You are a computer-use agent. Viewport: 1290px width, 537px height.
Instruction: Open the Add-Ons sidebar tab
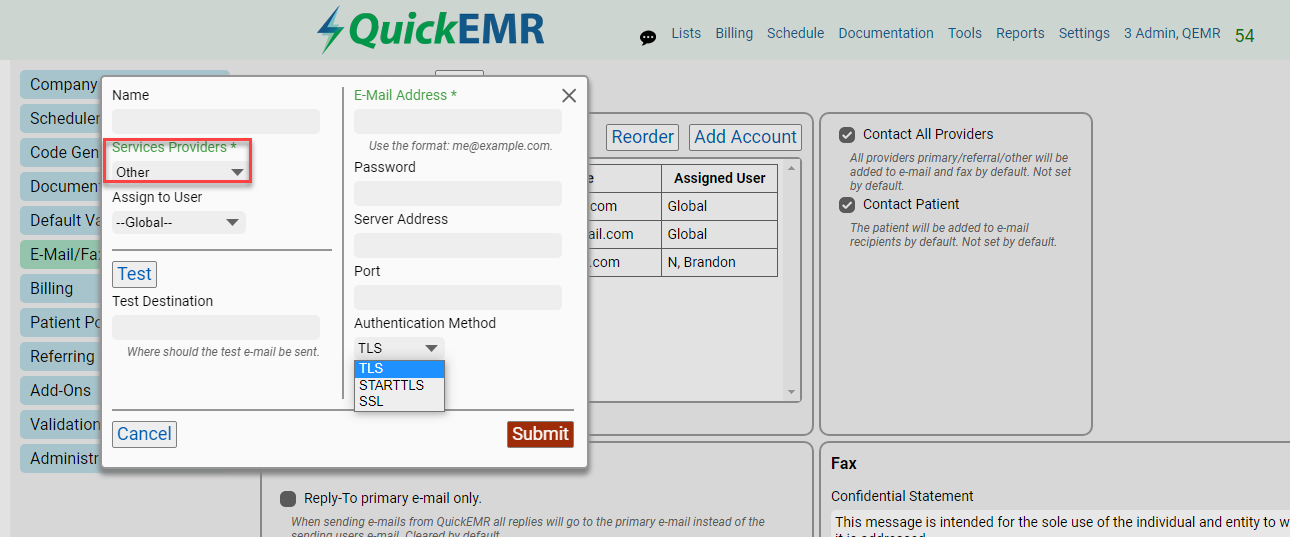tap(62, 391)
